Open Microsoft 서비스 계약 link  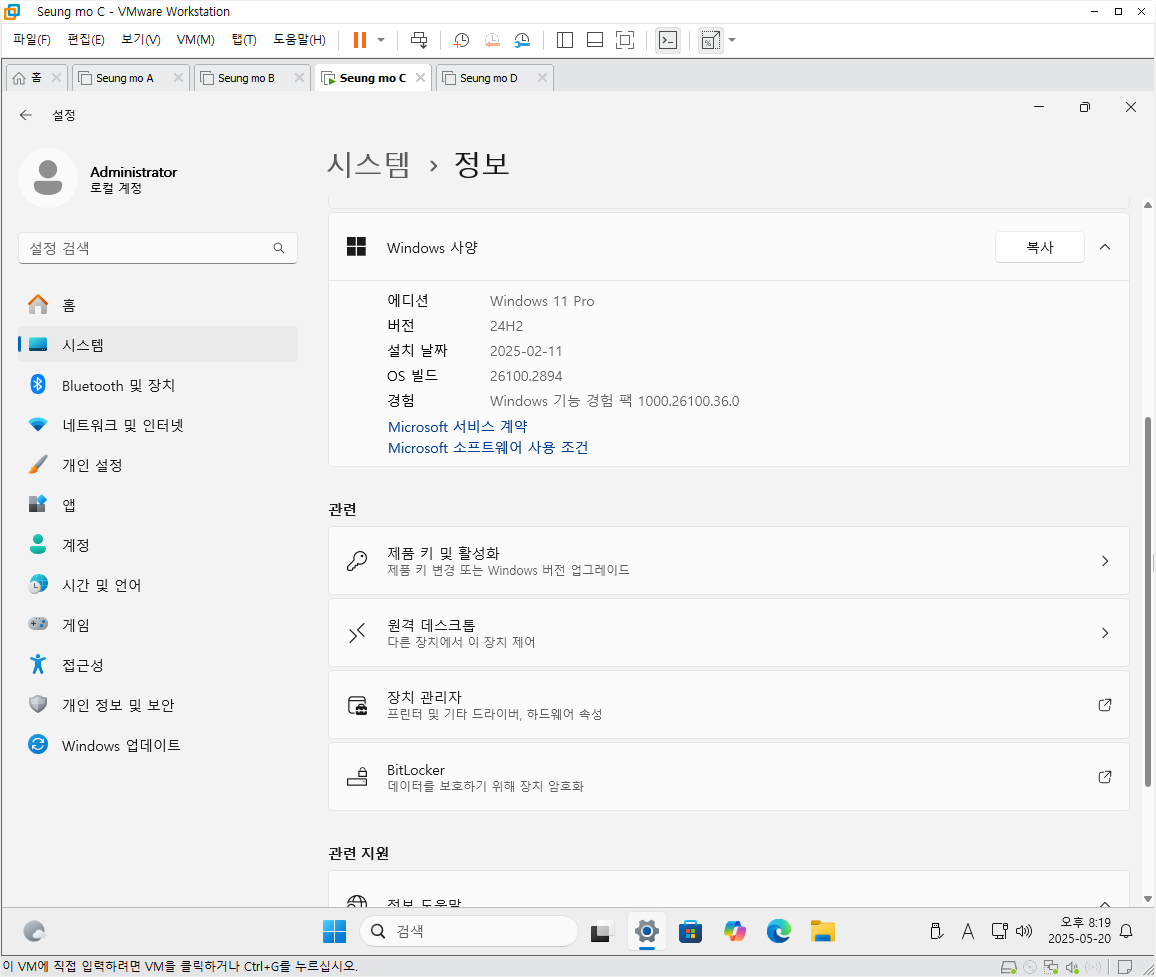pos(458,426)
